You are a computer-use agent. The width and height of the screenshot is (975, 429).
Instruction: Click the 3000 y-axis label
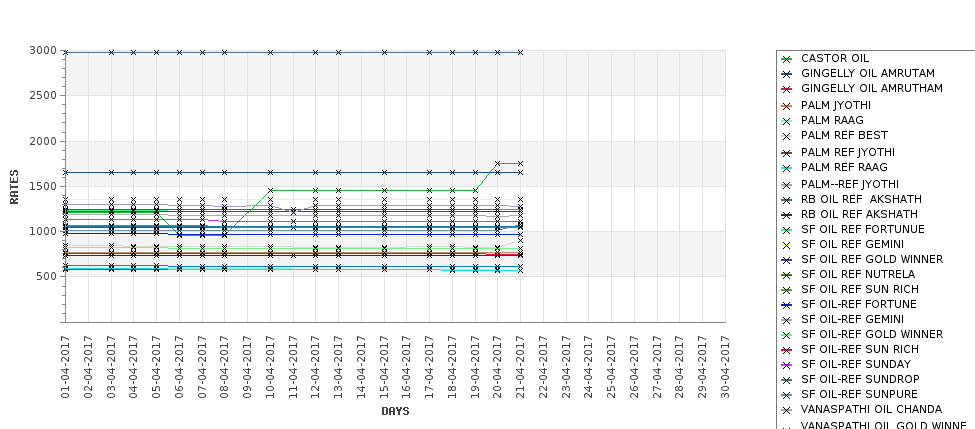pyautogui.click(x=43, y=50)
